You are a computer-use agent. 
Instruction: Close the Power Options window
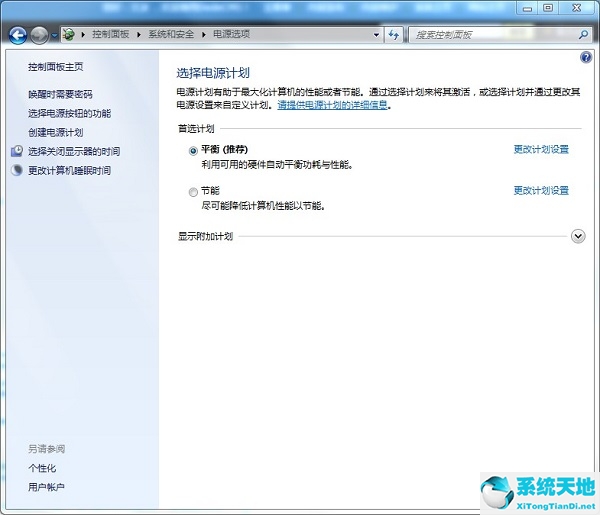click(x=577, y=8)
